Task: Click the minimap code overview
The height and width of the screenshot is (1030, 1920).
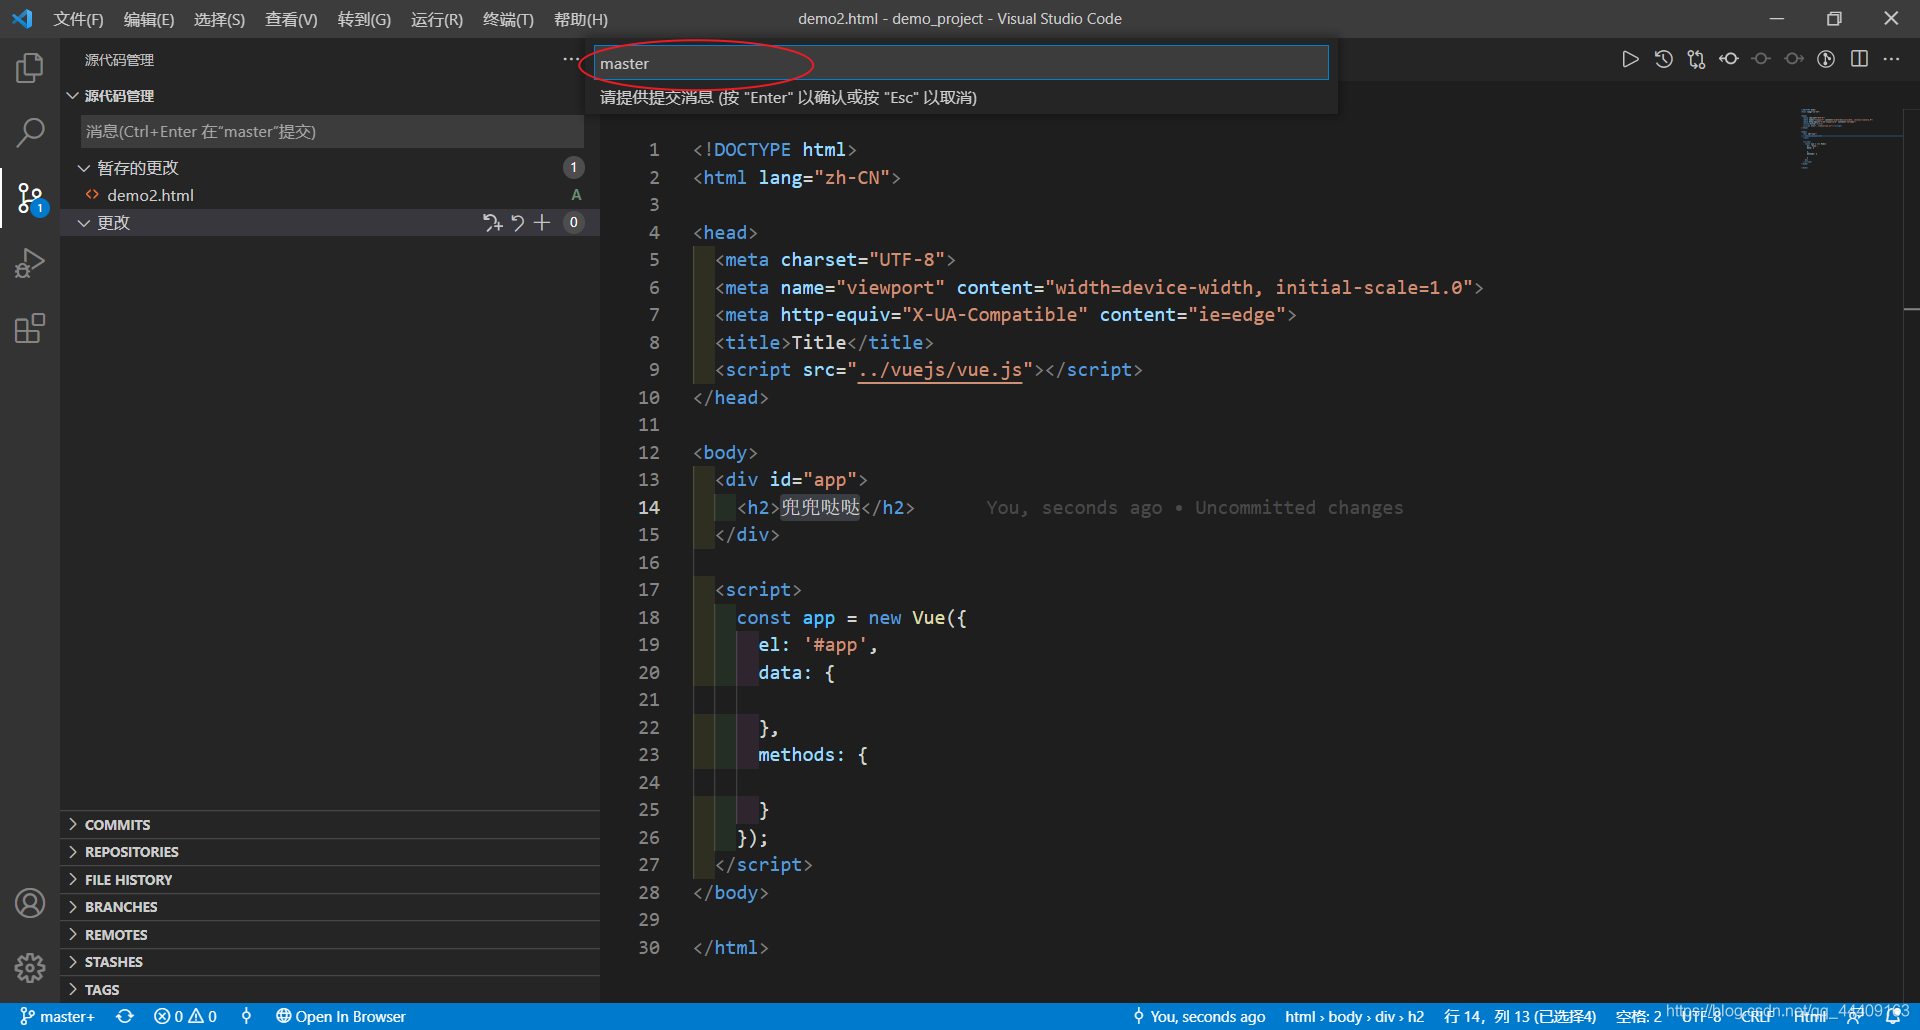Action: pyautogui.click(x=1850, y=140)
